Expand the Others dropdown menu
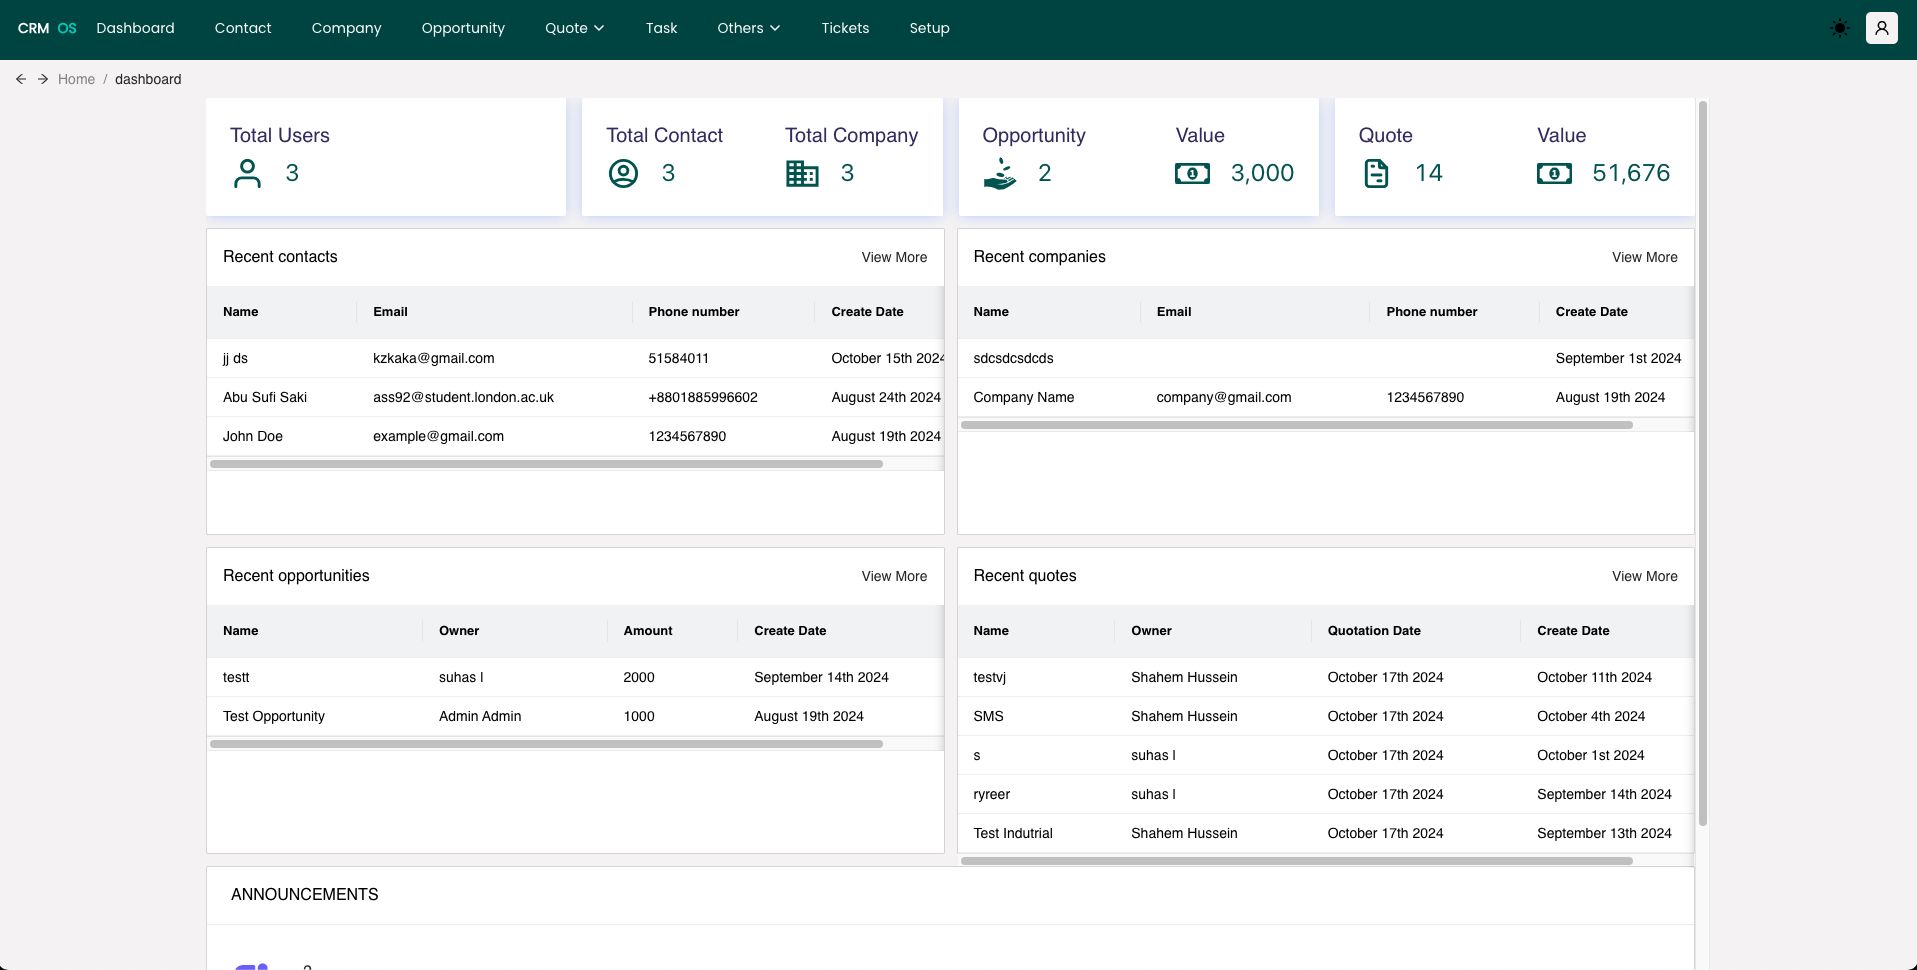1917x970 pixels. point(748,28)
